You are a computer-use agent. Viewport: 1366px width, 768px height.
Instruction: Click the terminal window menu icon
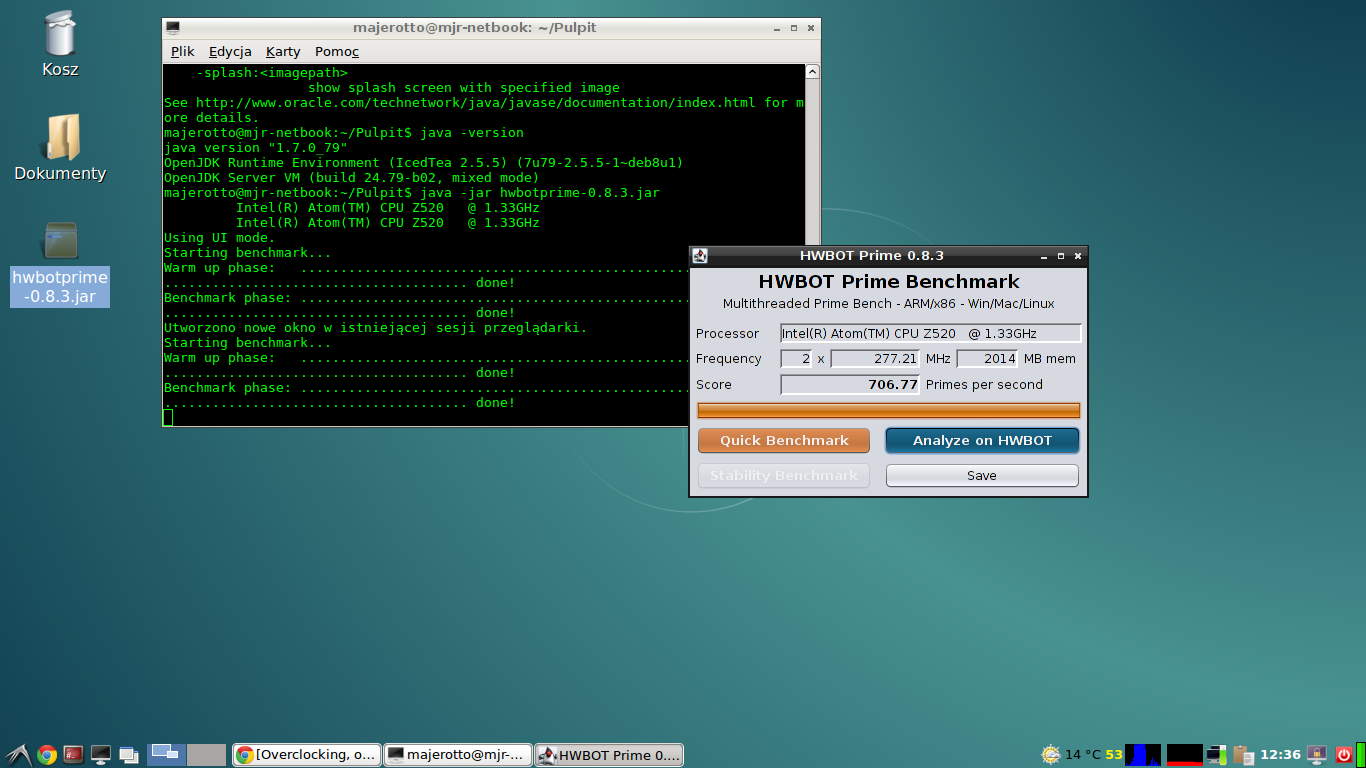(x=173, y=28)
